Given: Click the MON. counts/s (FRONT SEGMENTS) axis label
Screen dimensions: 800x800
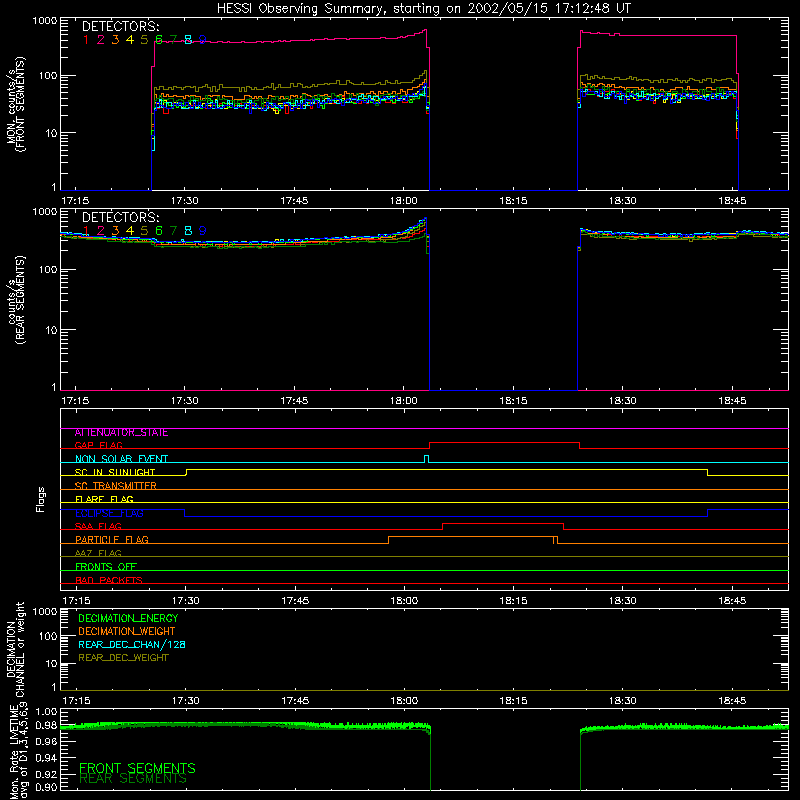Looking at the screenshot, I should tap(15, 104).
